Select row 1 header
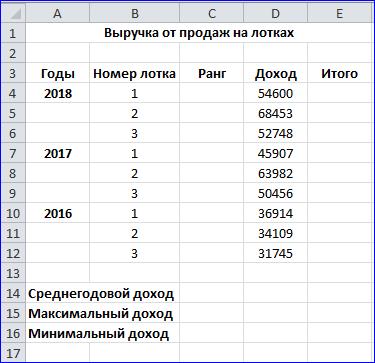This screenshot has height=363, width=375. pyautogui.click(x=13, y=33)
